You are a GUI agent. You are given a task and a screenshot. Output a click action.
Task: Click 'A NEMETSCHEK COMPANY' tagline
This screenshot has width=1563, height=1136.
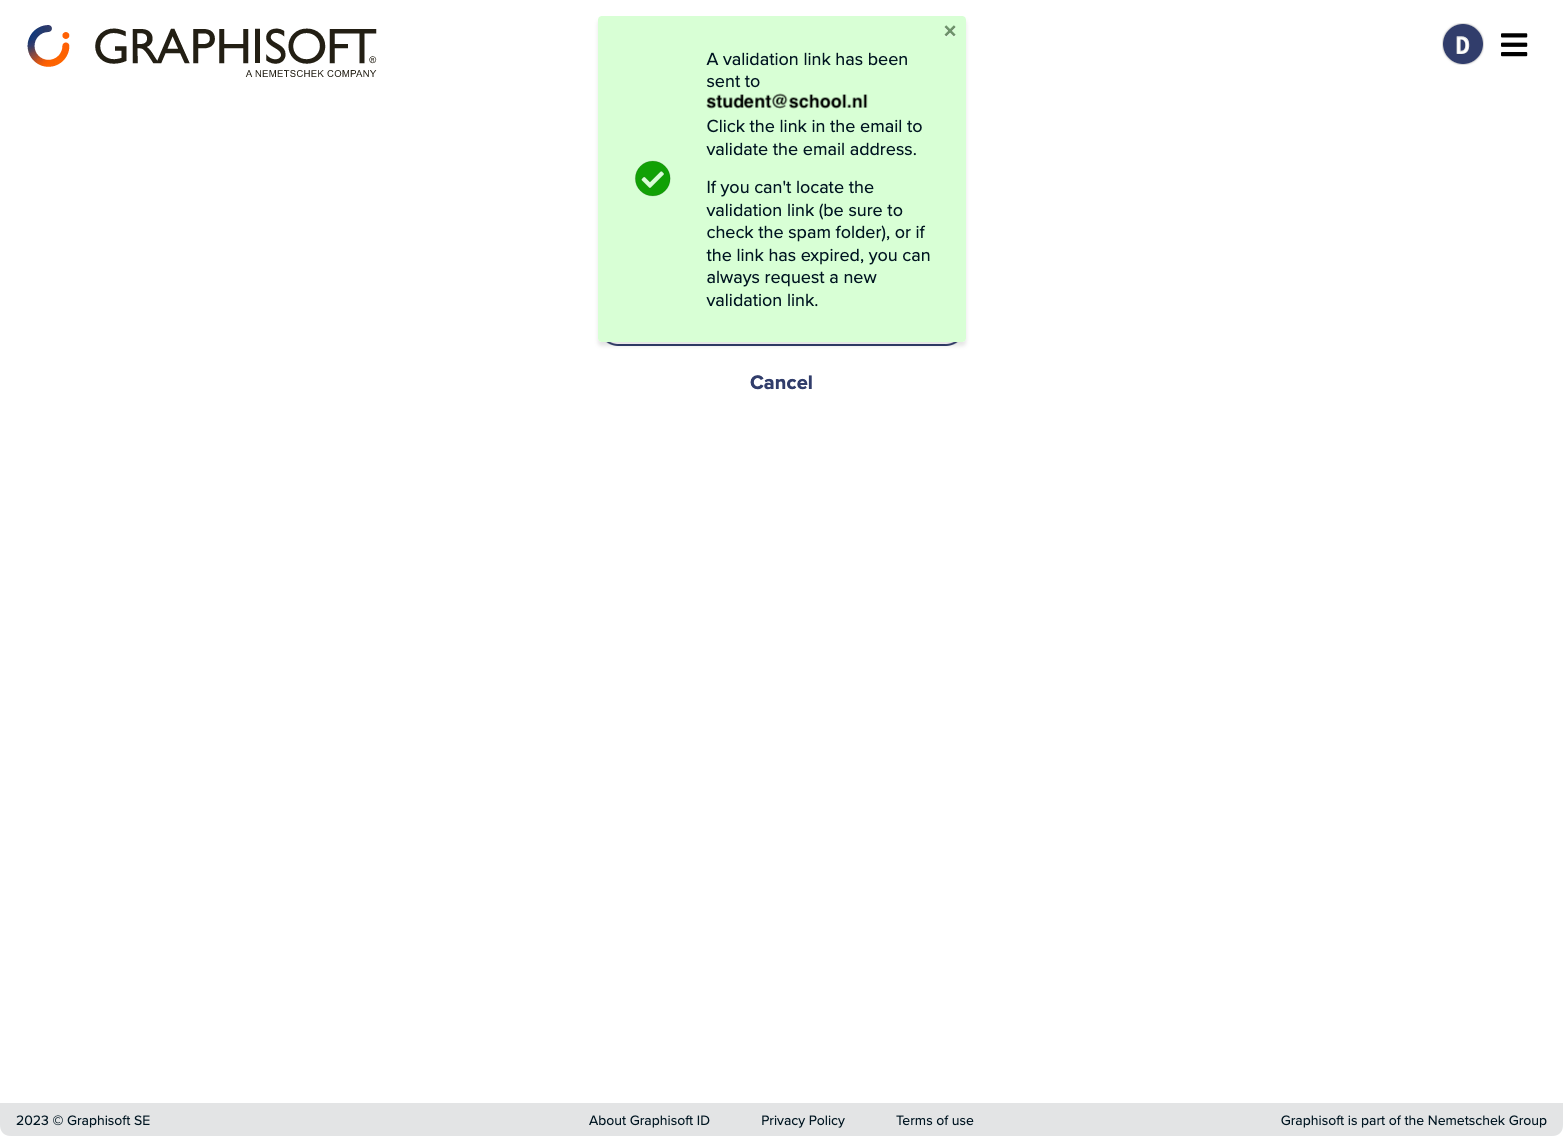pos(311,73)
